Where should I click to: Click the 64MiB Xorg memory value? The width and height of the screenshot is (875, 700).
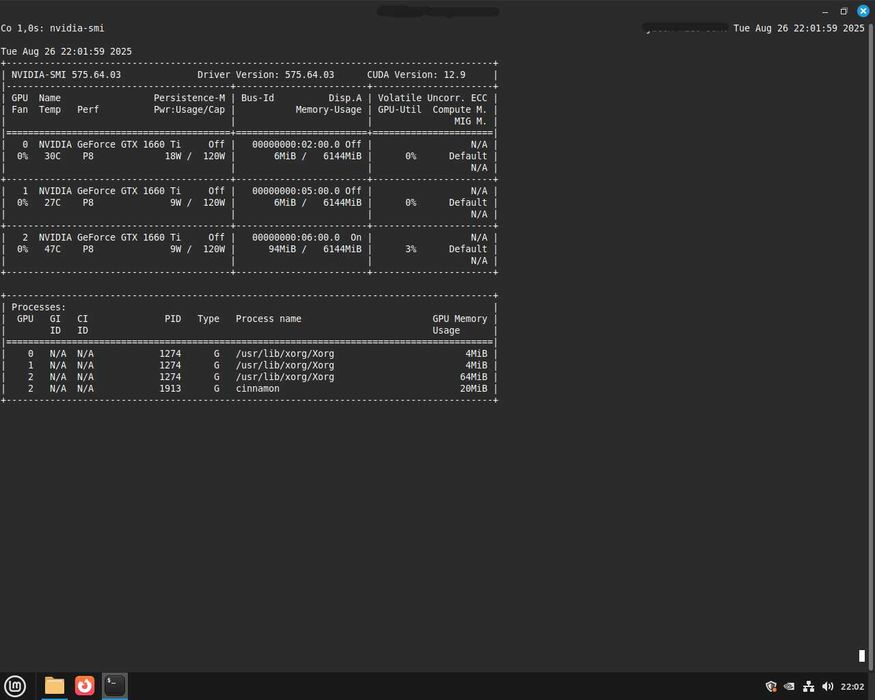pyautogui.click(x=473, y=377)
